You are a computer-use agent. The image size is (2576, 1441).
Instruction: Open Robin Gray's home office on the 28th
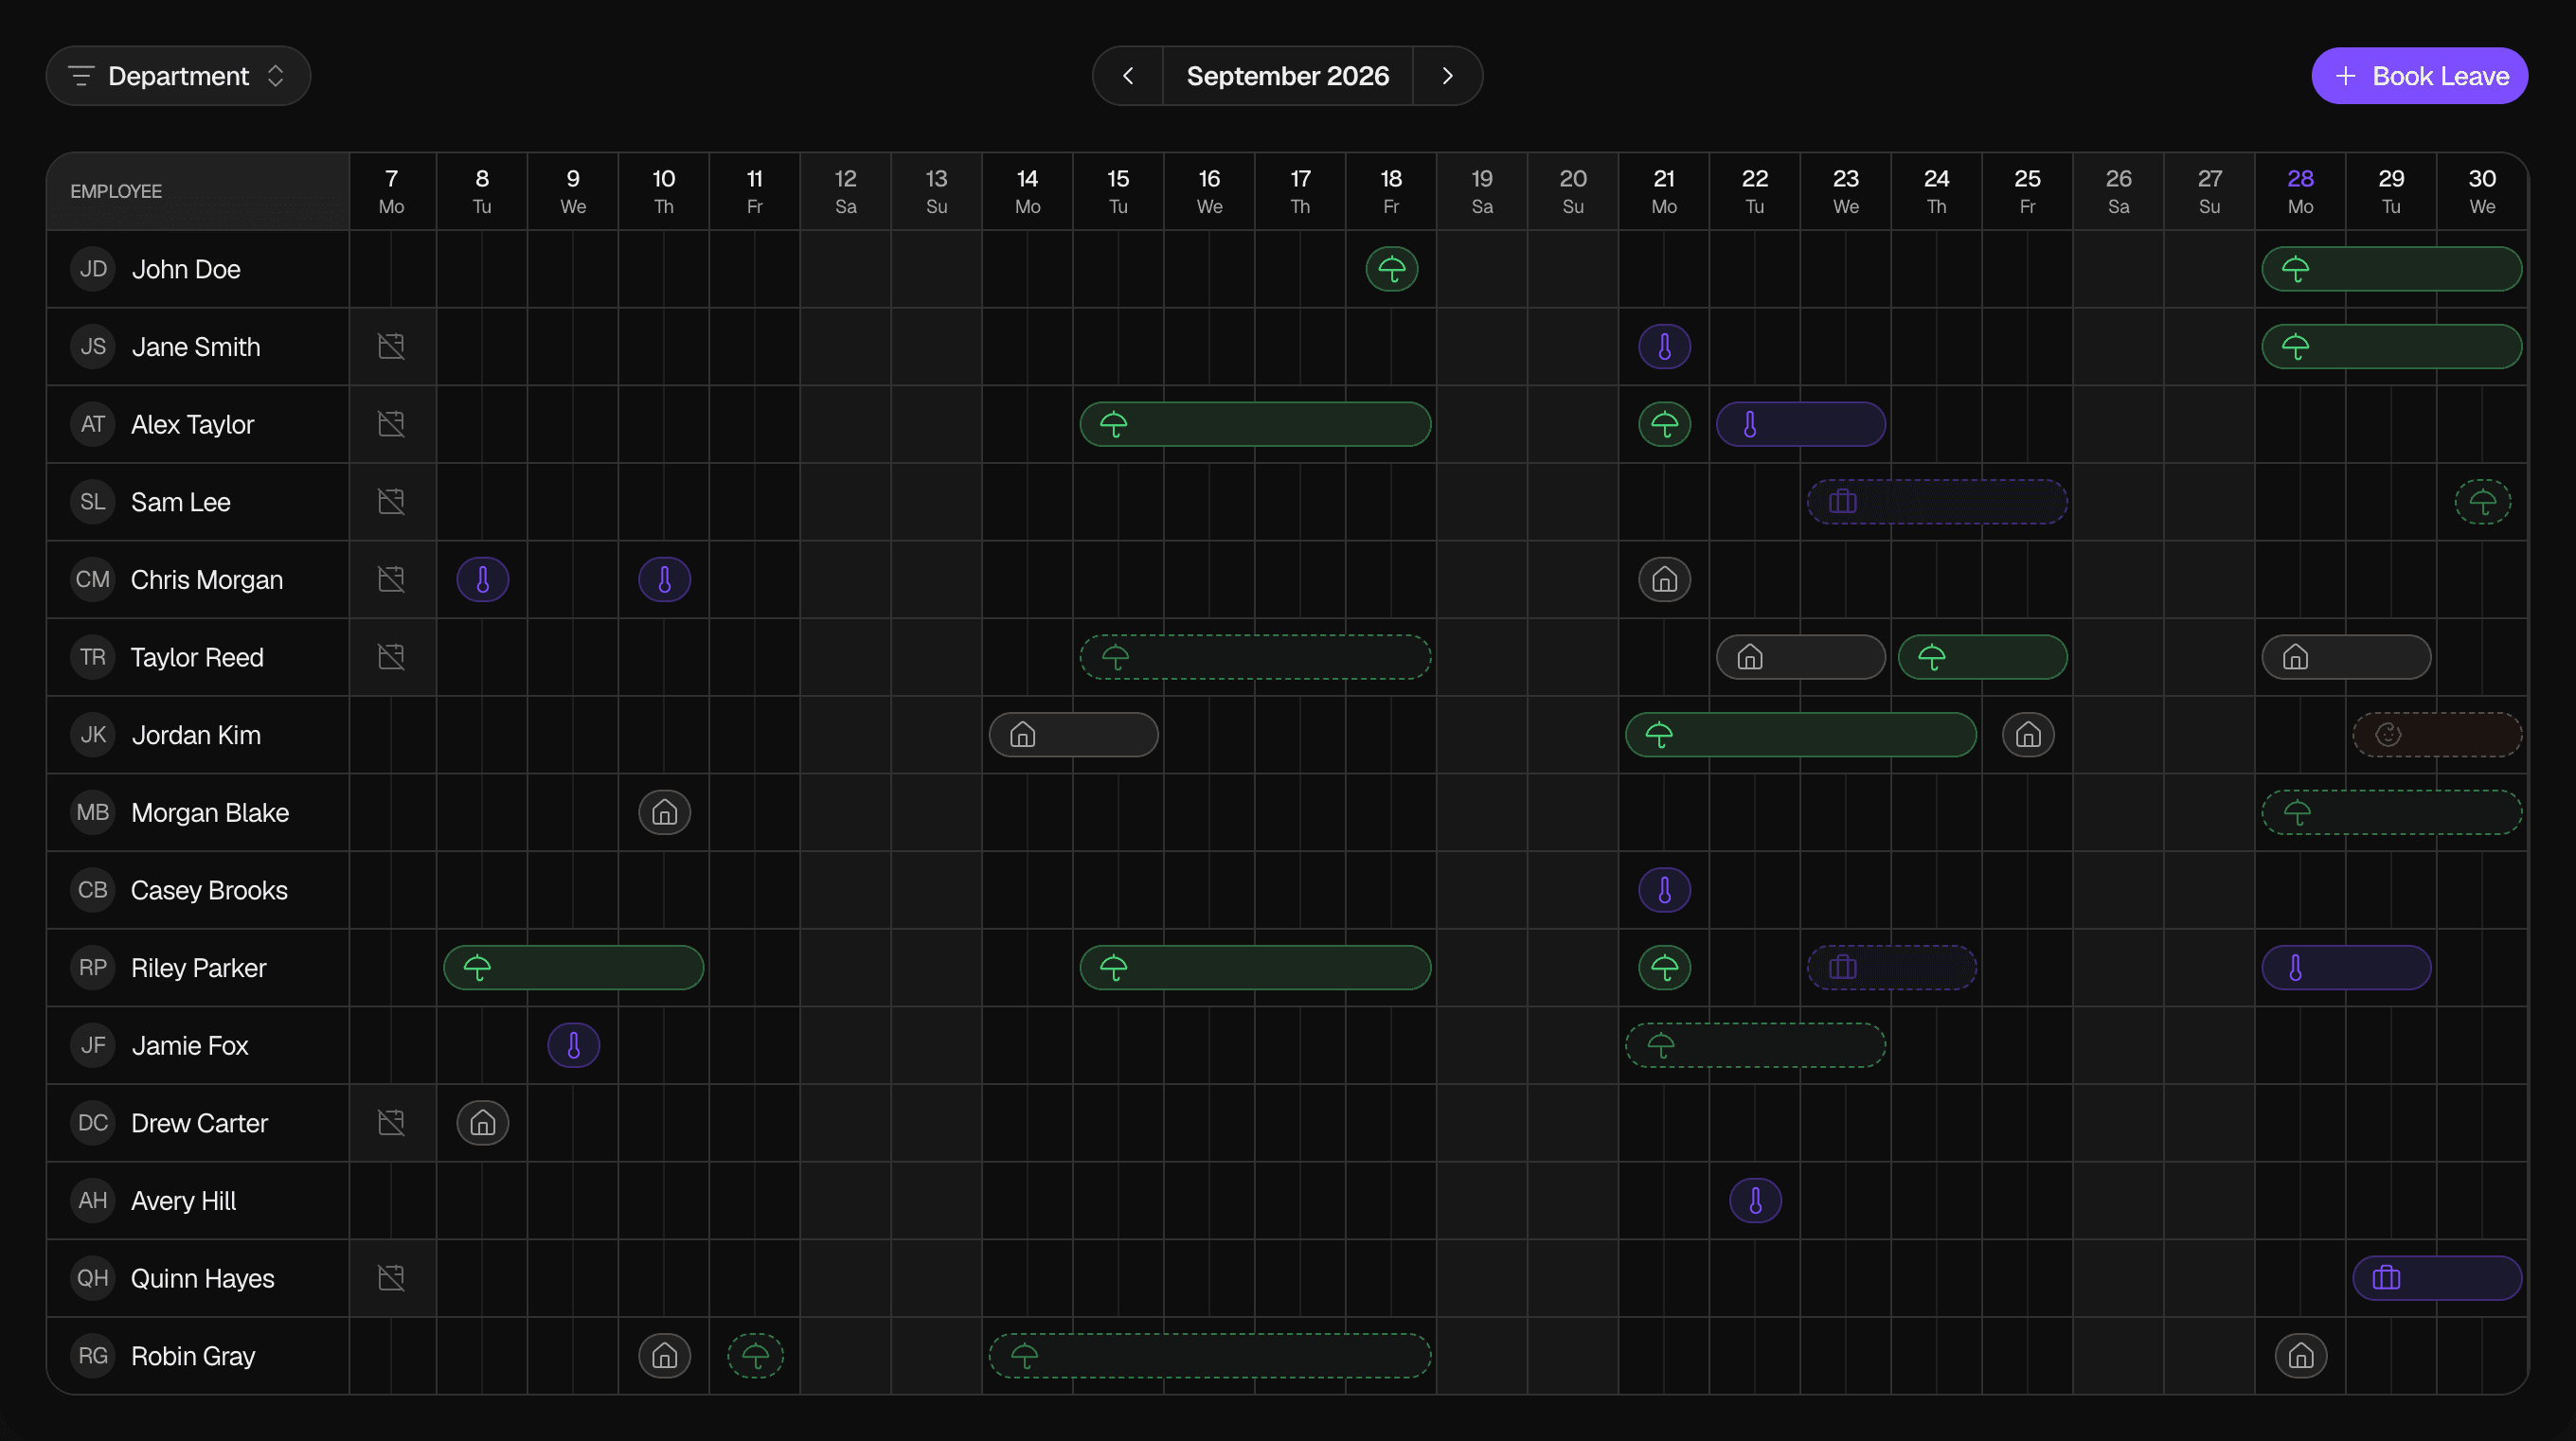coord(2300,1356)
